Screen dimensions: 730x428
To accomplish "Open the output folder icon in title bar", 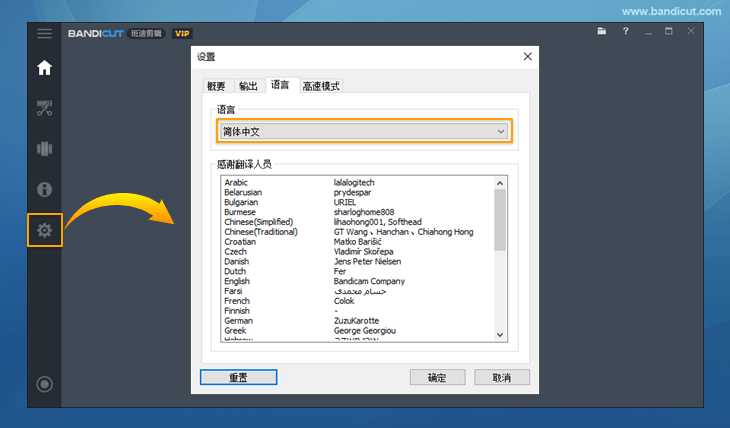I will pos(602,31).
